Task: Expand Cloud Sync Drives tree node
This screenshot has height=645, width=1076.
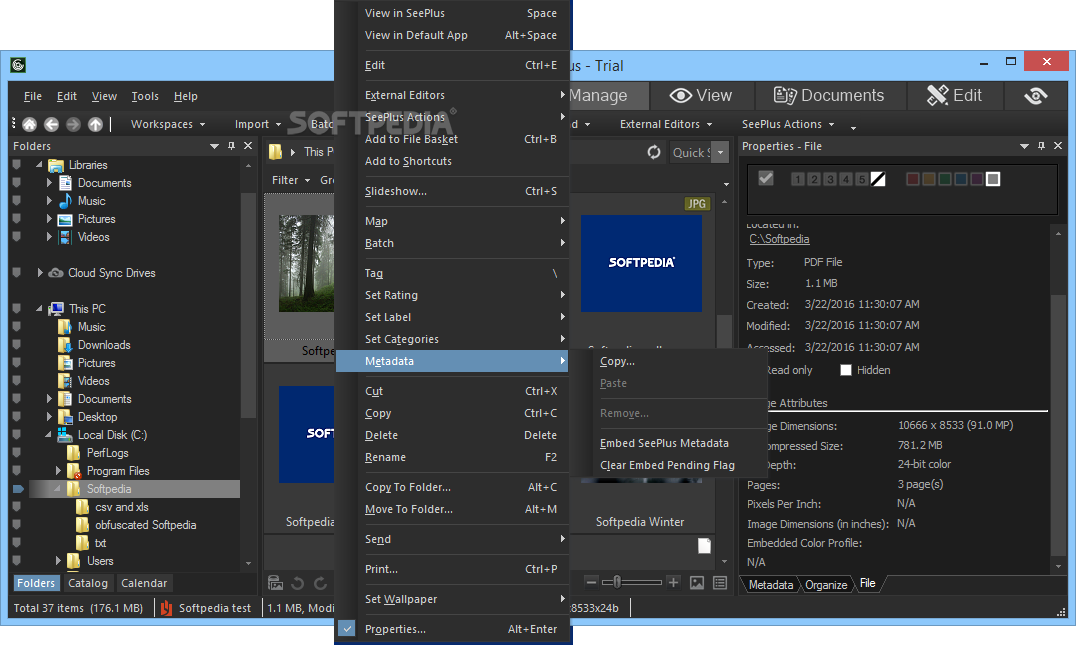Action: [40, 272]
